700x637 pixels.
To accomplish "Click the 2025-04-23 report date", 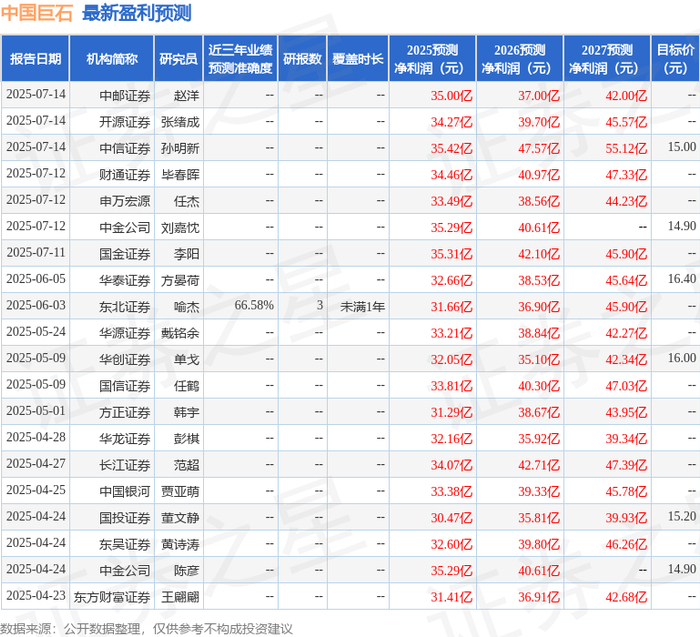I will (x=36, y=595).
